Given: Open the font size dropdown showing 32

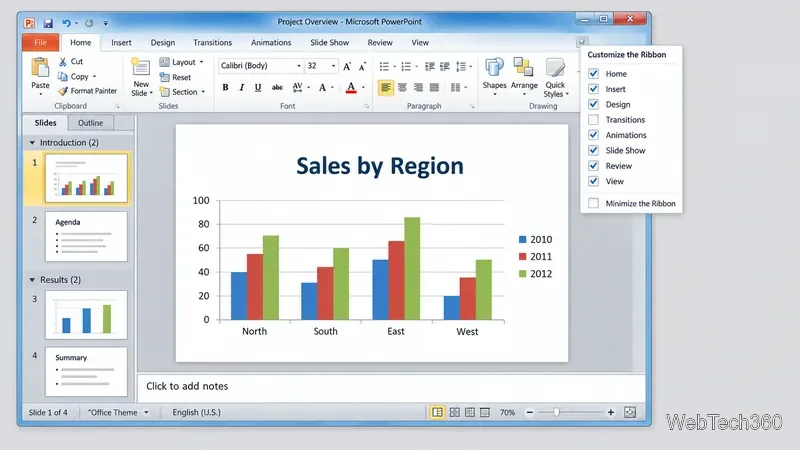Looking at the screenshot, I should tap(334, 66).
